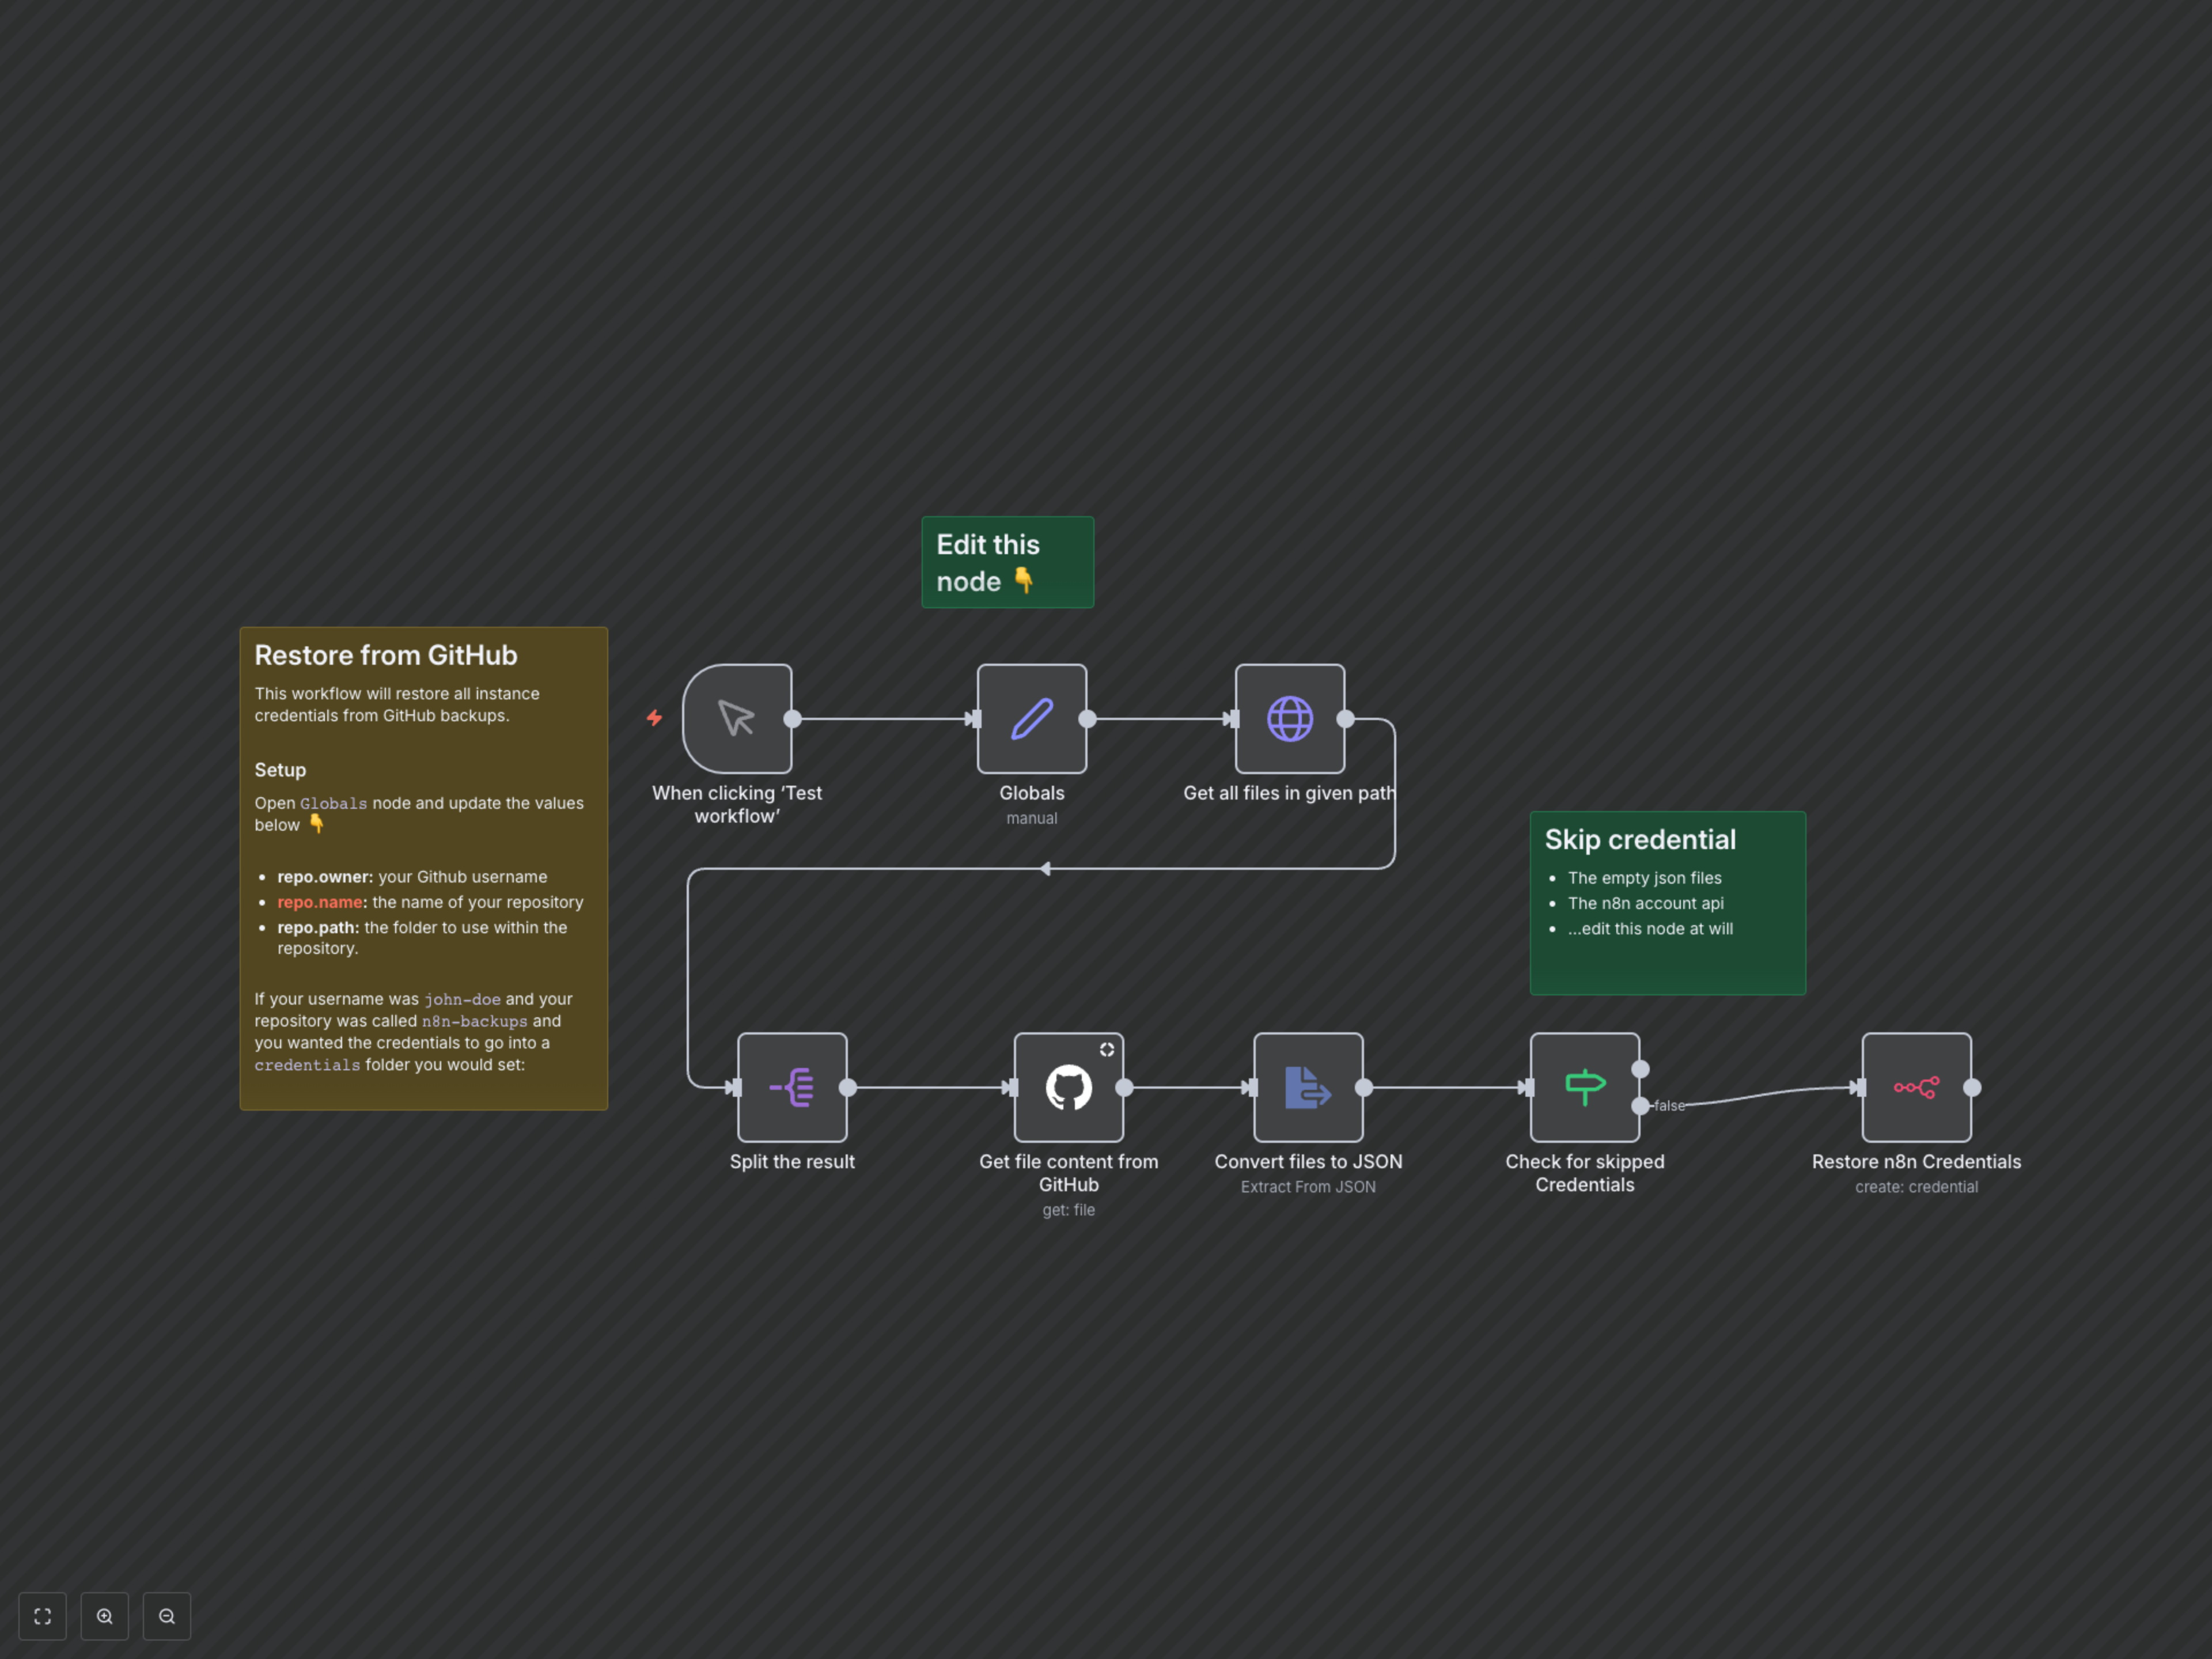The height and width of the screenshot is (1659, 2212).
Task: Select the Globals pencil node
Action: click(1031, 718)
